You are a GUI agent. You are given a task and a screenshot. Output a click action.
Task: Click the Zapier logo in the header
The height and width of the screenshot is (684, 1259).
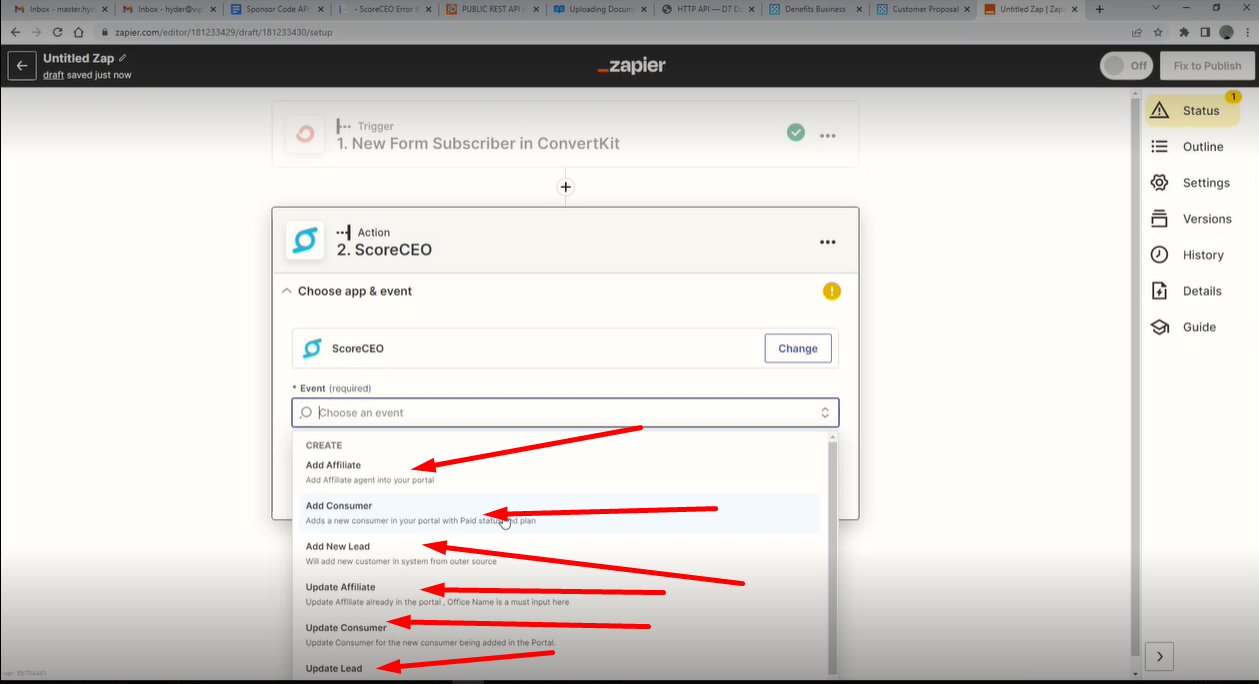[631, 66]
